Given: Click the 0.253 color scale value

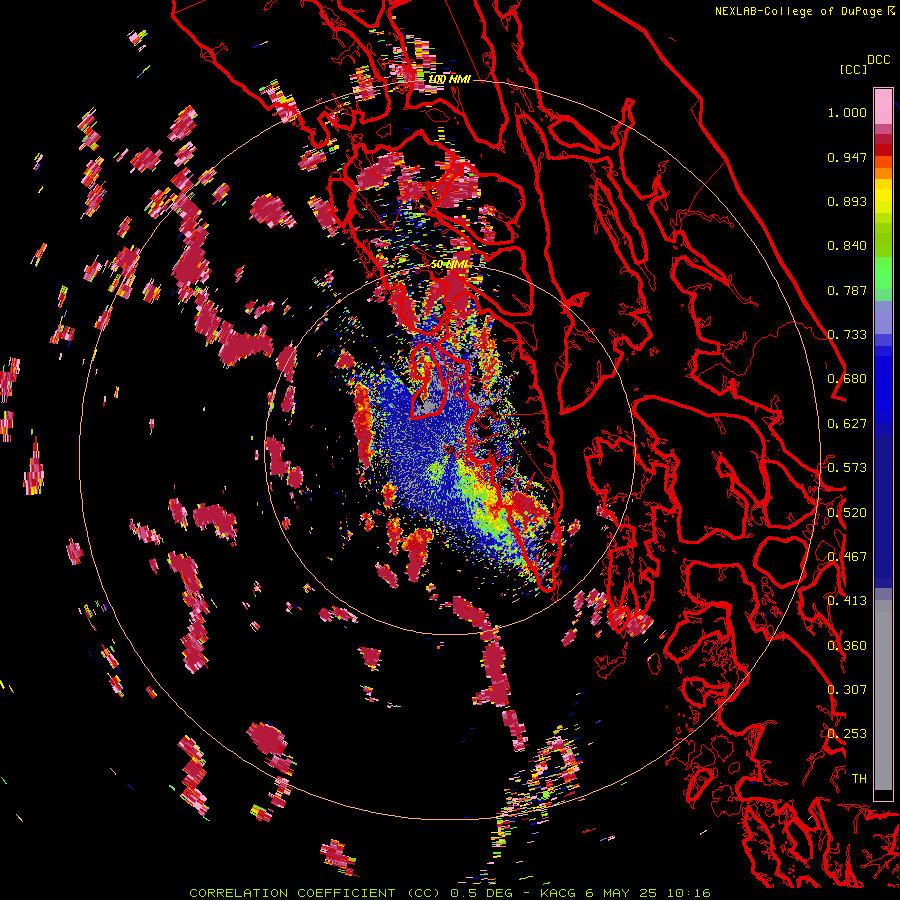Looking at the screenshot, I should tap(847, 734).
